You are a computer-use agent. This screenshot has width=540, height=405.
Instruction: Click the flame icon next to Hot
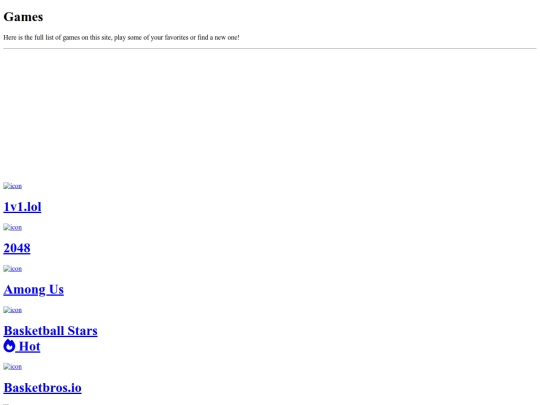click(x=9, y=346)
